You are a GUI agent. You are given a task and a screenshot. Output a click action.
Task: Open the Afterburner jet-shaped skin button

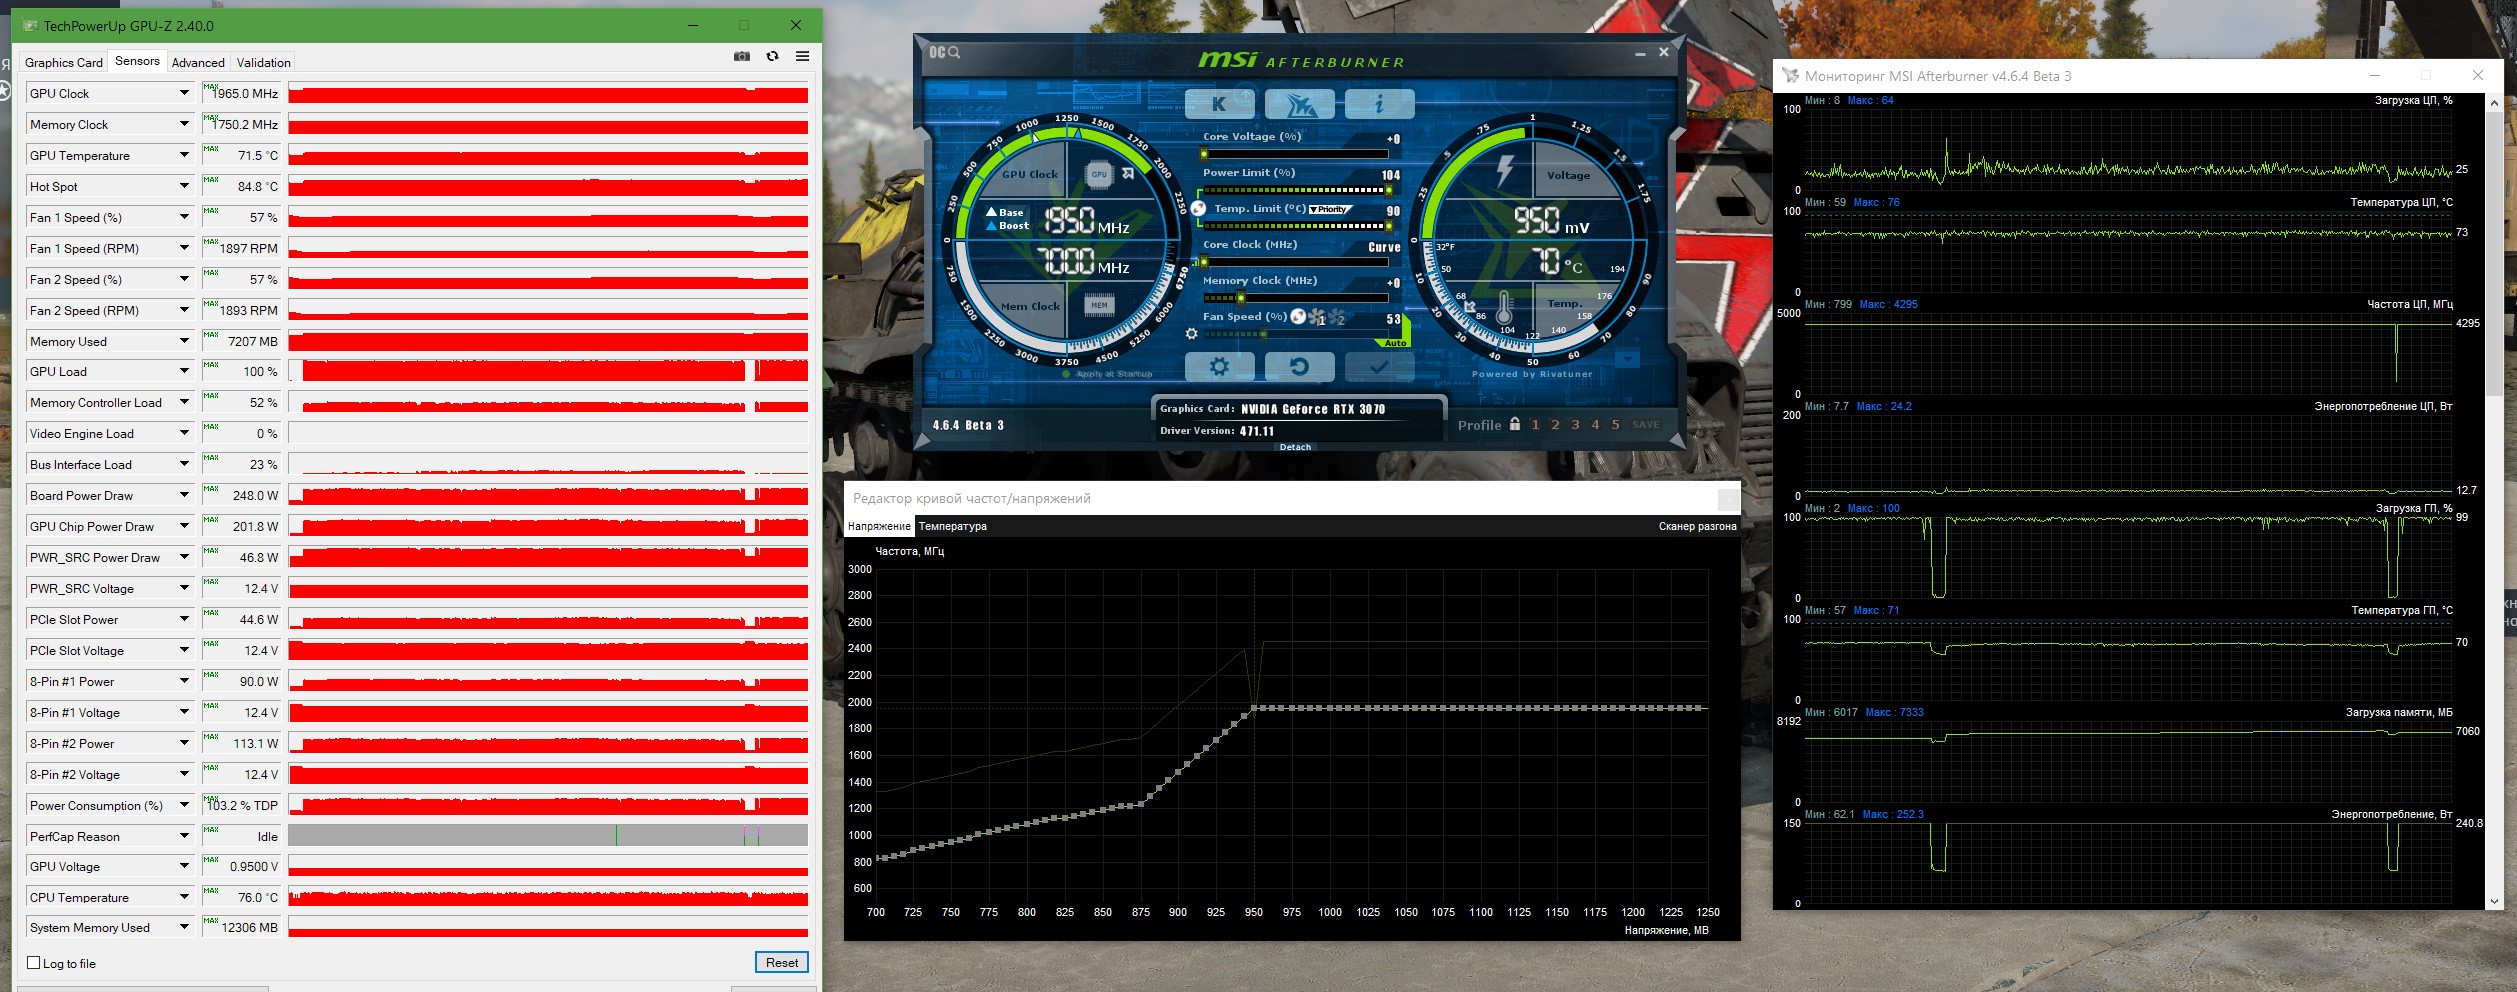point(1299,104)
